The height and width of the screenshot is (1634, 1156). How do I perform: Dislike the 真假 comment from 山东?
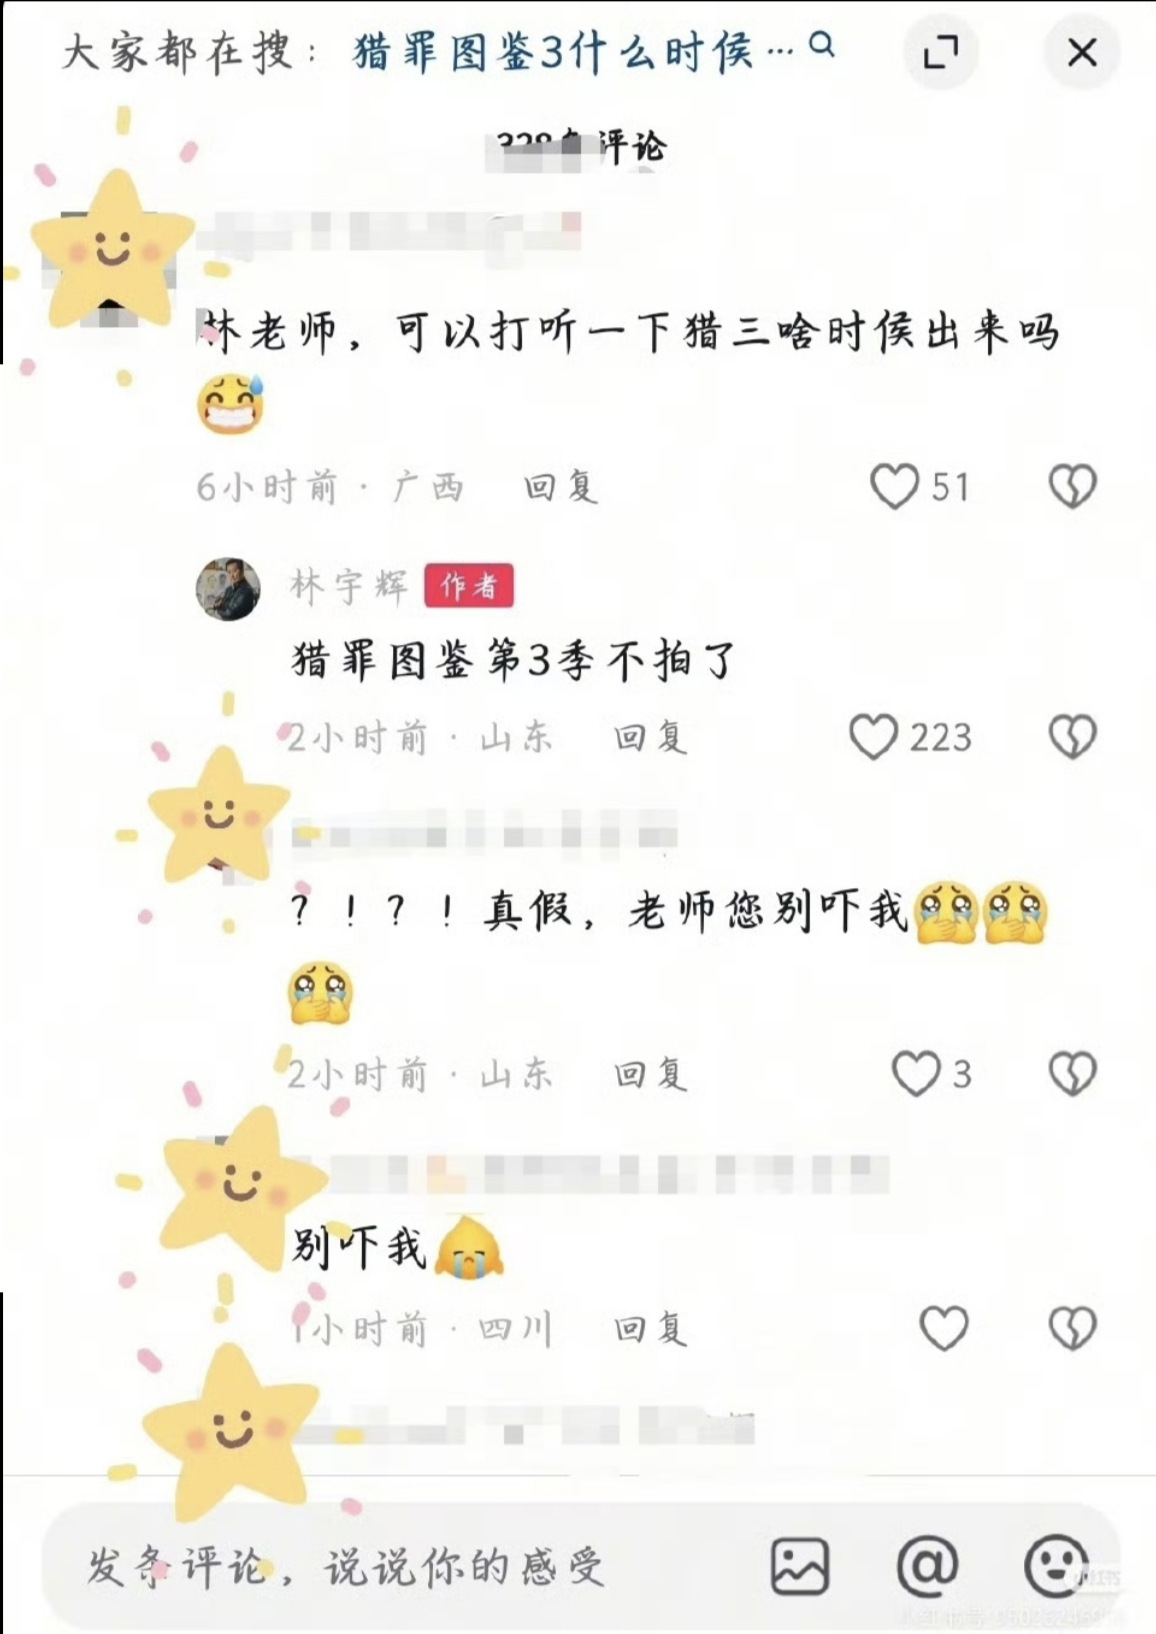(x=1073, y=1074)
